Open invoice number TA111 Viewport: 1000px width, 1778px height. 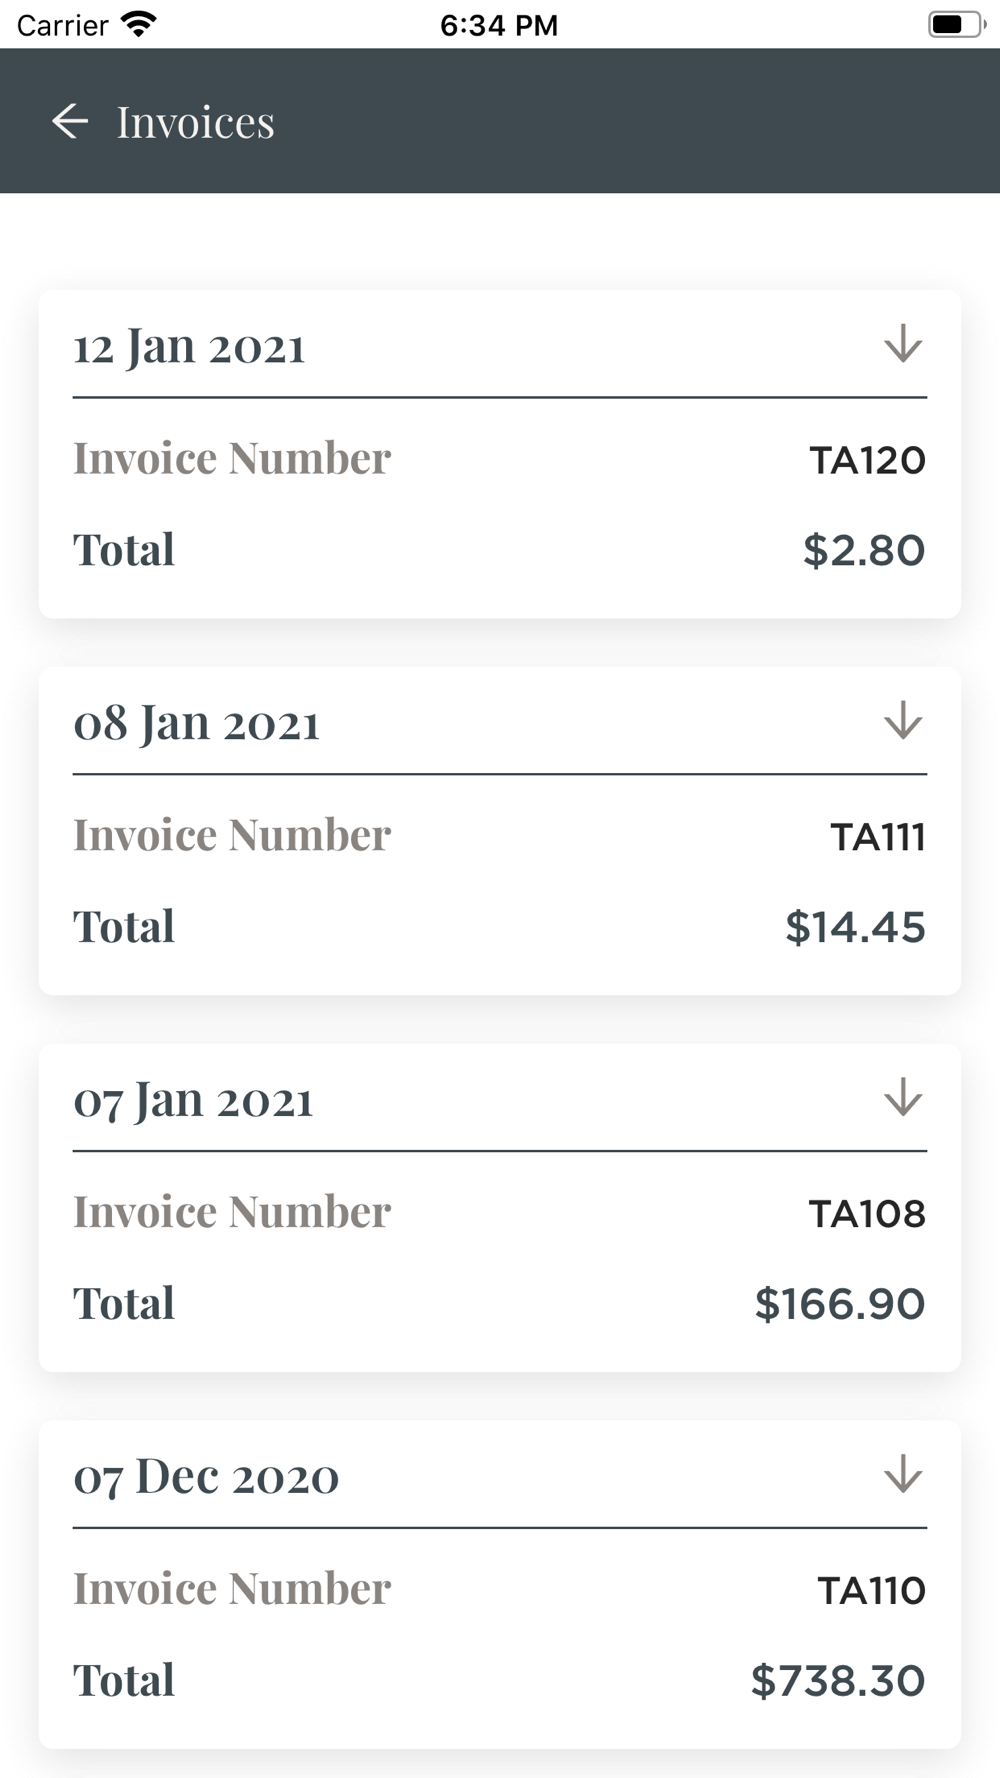(x=878, y=837)
